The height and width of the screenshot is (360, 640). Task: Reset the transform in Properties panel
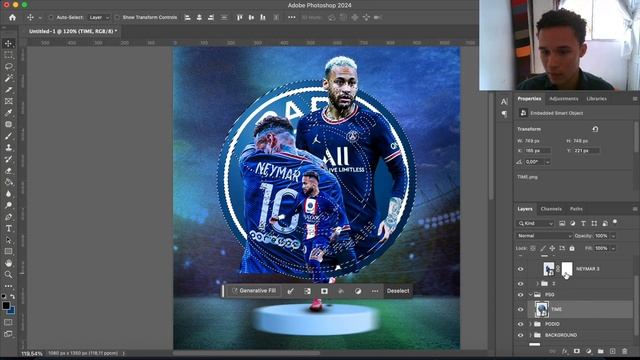[x=595, y=129]
